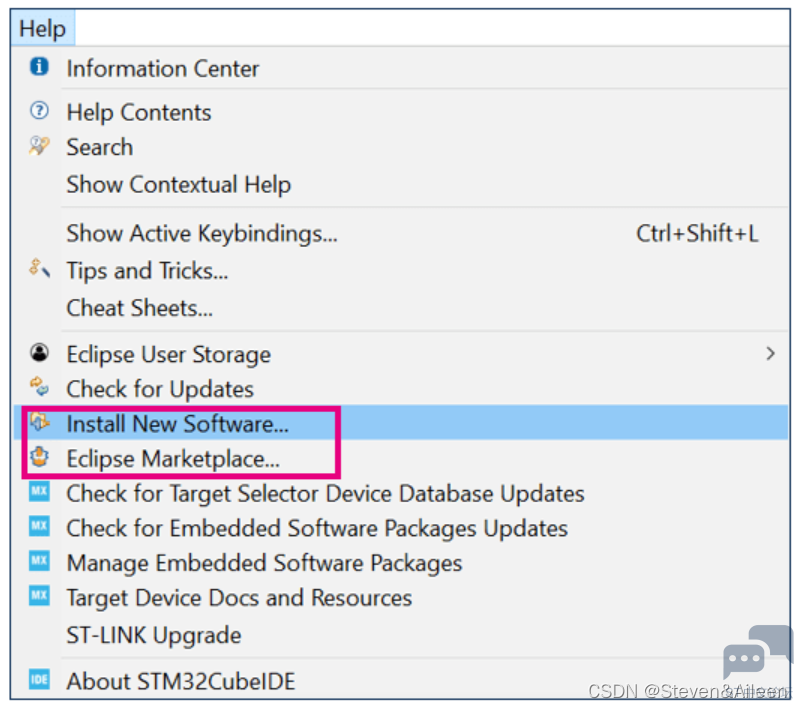Open the Help menu
The image size is (802, 708).
click(x=42, y=29)
